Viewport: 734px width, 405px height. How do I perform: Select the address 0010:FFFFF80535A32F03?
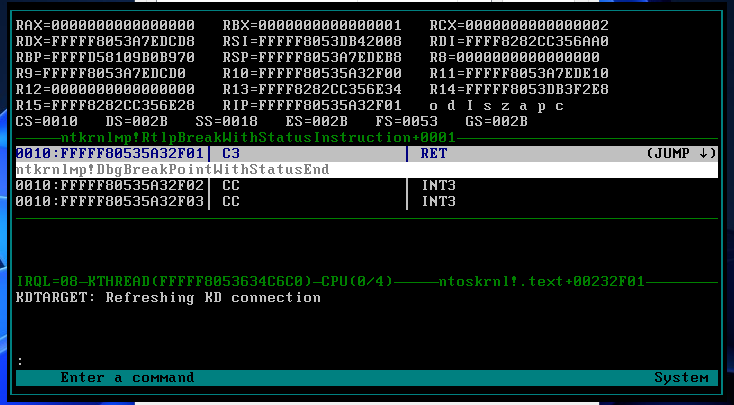[110, 201]
